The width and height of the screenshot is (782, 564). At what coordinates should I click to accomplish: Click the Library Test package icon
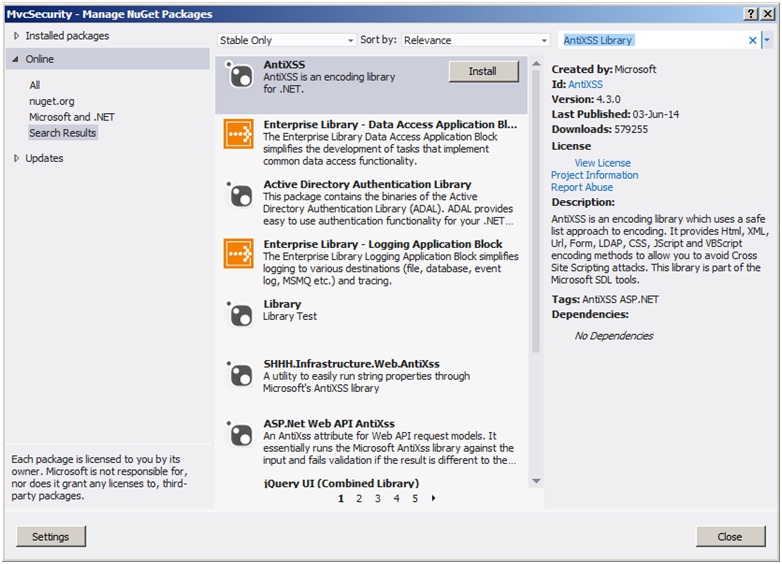239,314
